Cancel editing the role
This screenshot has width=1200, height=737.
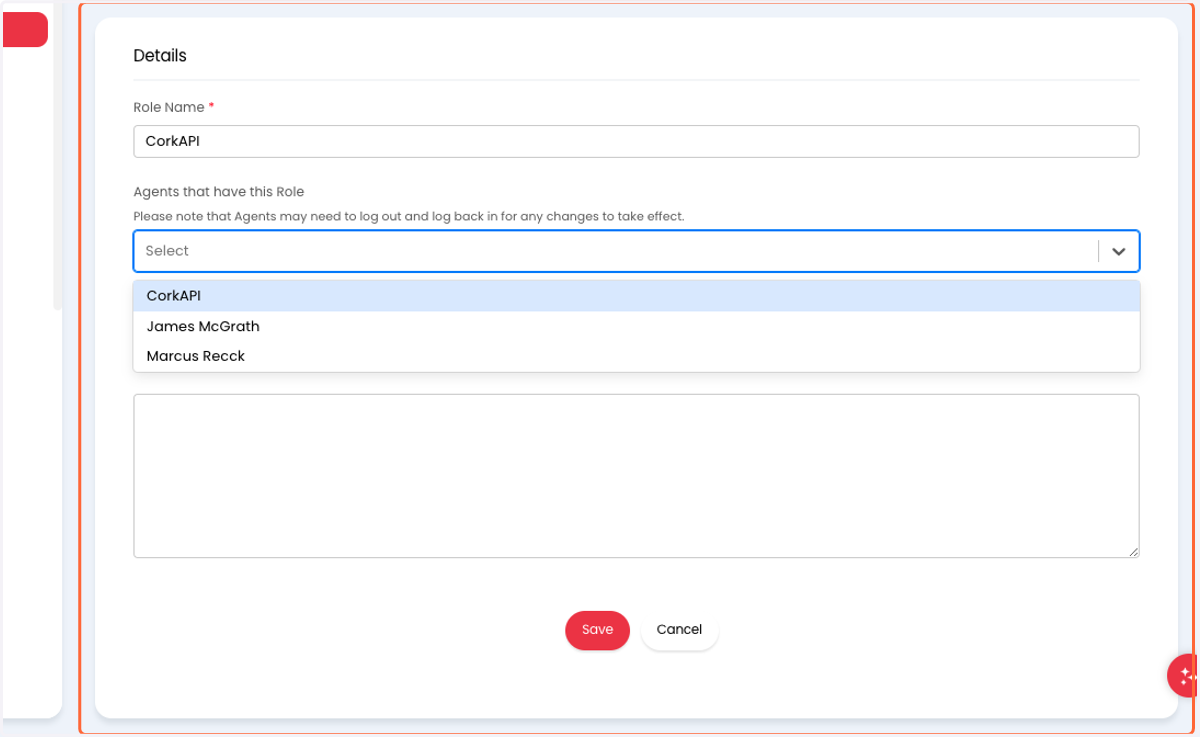coord(679,630)
